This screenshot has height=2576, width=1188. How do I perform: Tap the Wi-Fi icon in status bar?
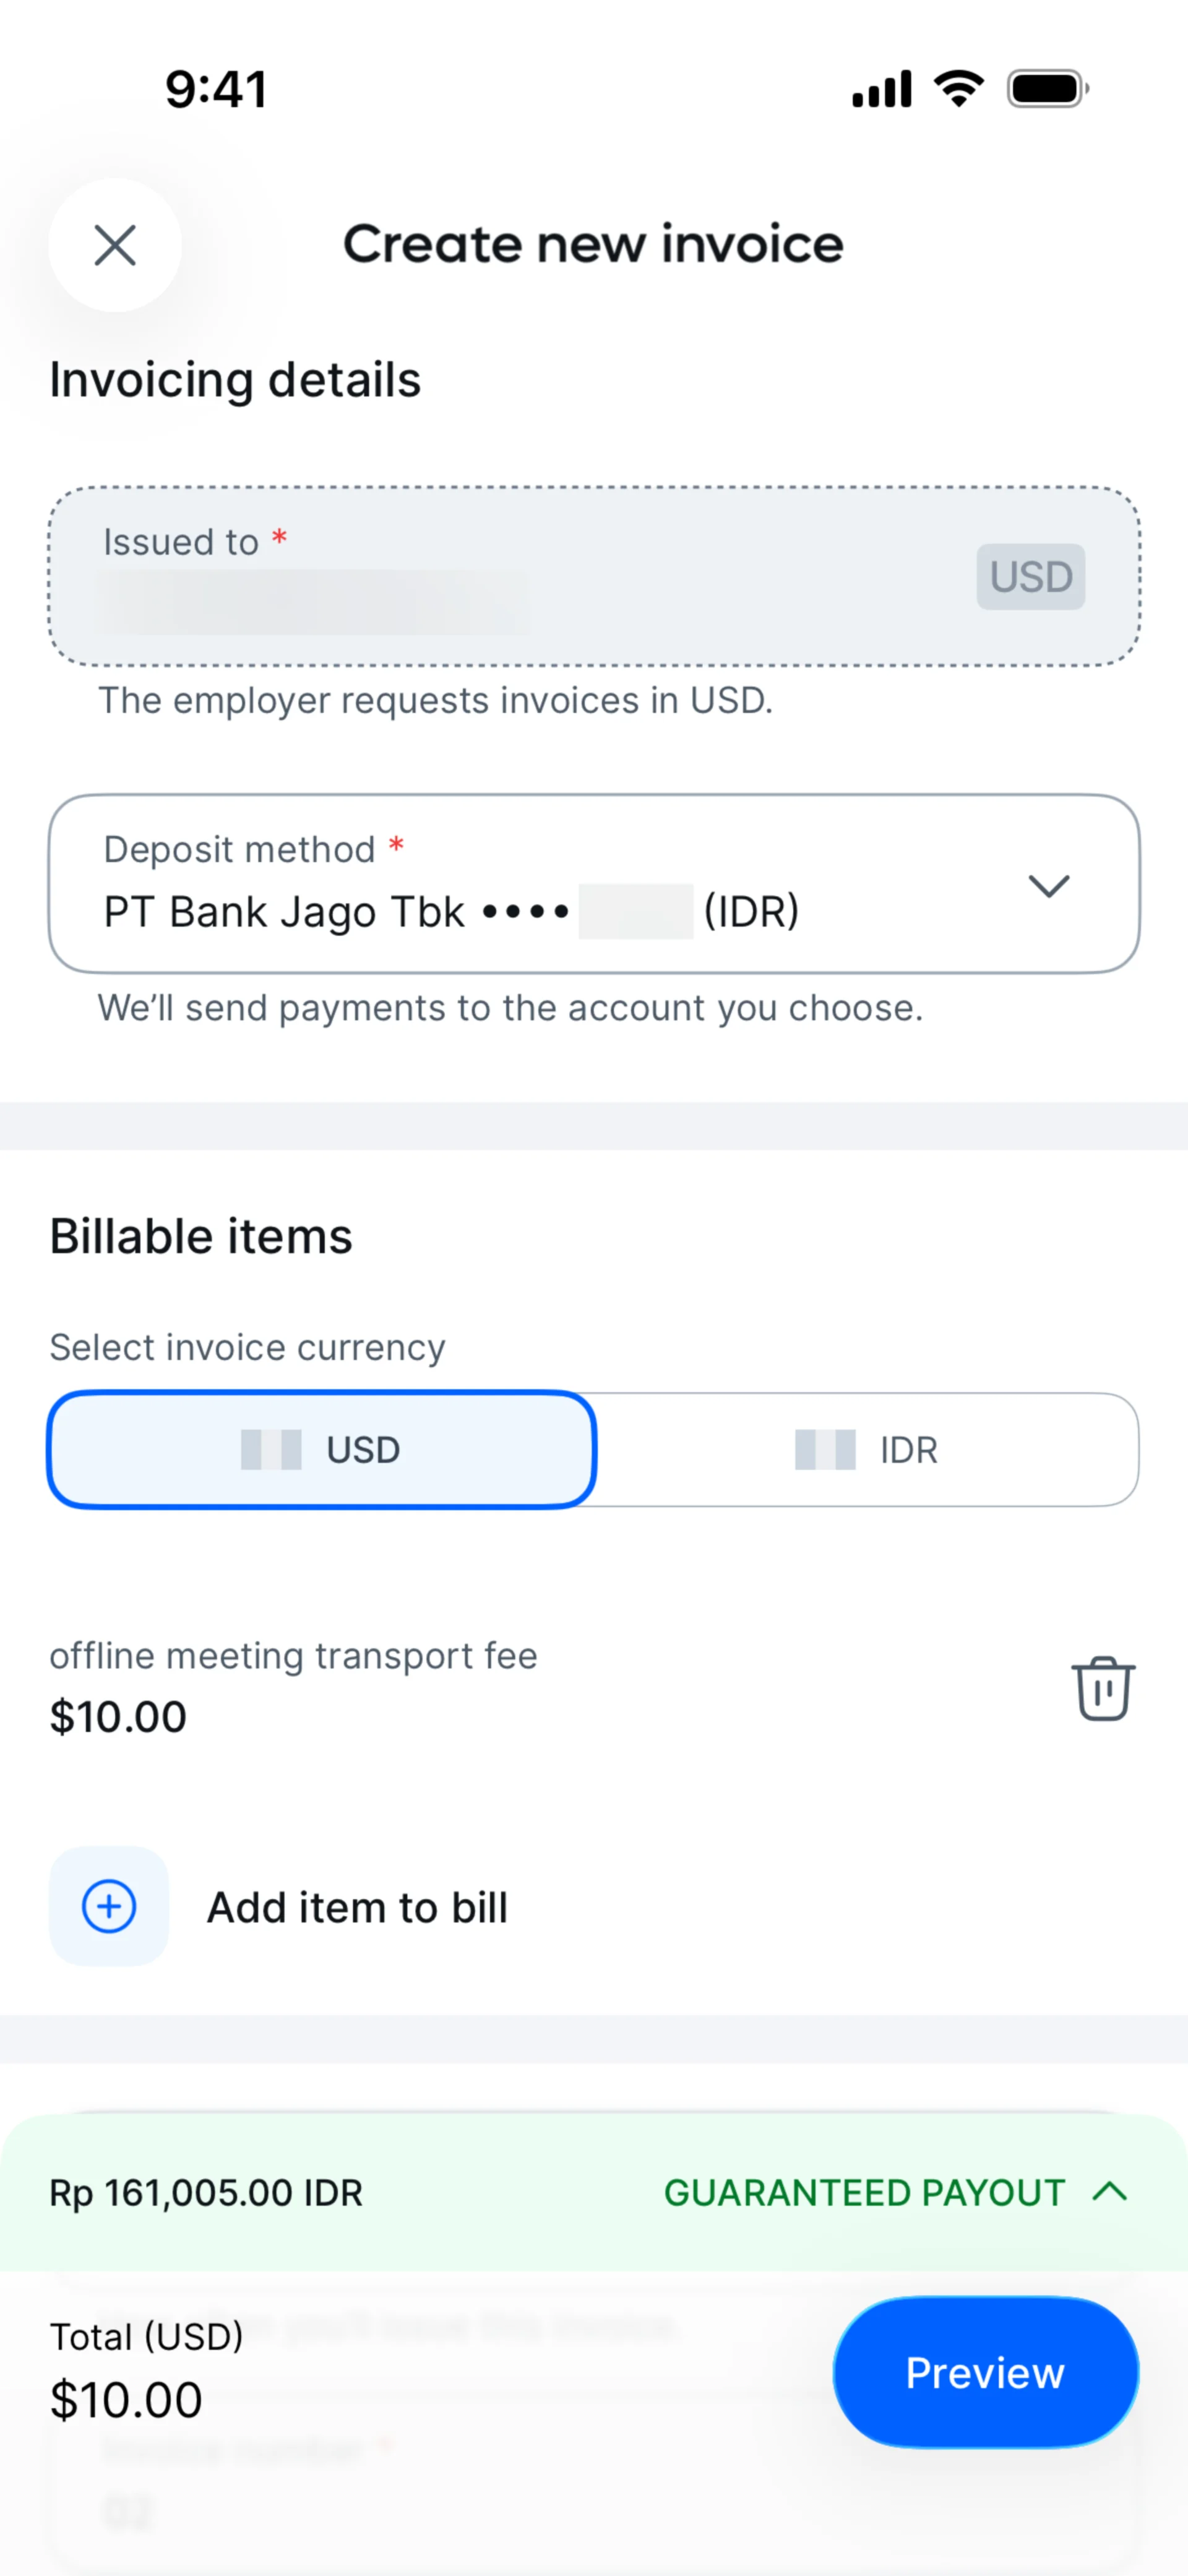[959, 89]
